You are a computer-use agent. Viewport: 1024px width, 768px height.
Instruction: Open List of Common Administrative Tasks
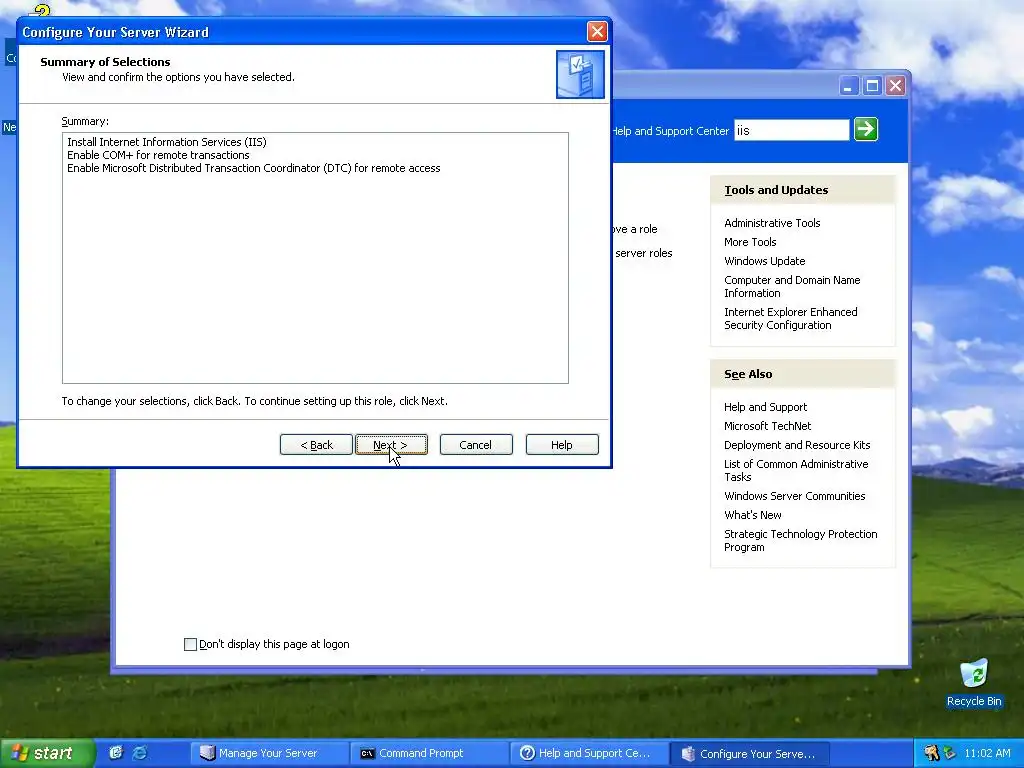coord(795,470)
